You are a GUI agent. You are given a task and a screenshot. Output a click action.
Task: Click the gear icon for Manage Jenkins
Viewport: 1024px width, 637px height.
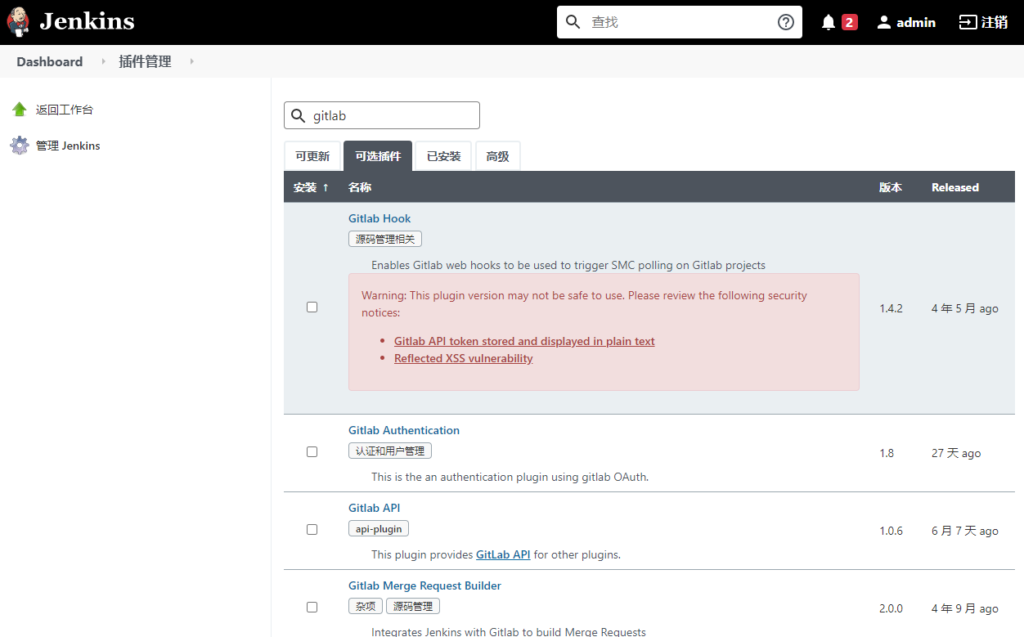tap(20, 145)
